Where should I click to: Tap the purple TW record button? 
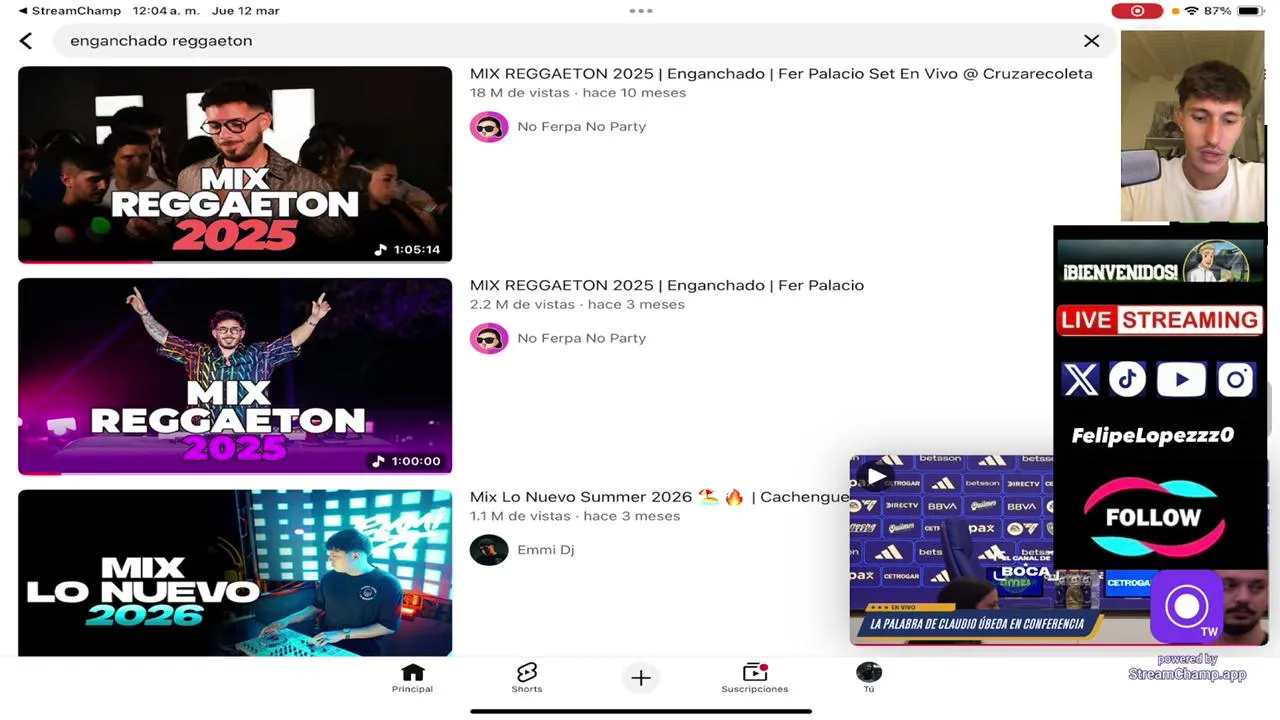click(x=1187, y=607)
